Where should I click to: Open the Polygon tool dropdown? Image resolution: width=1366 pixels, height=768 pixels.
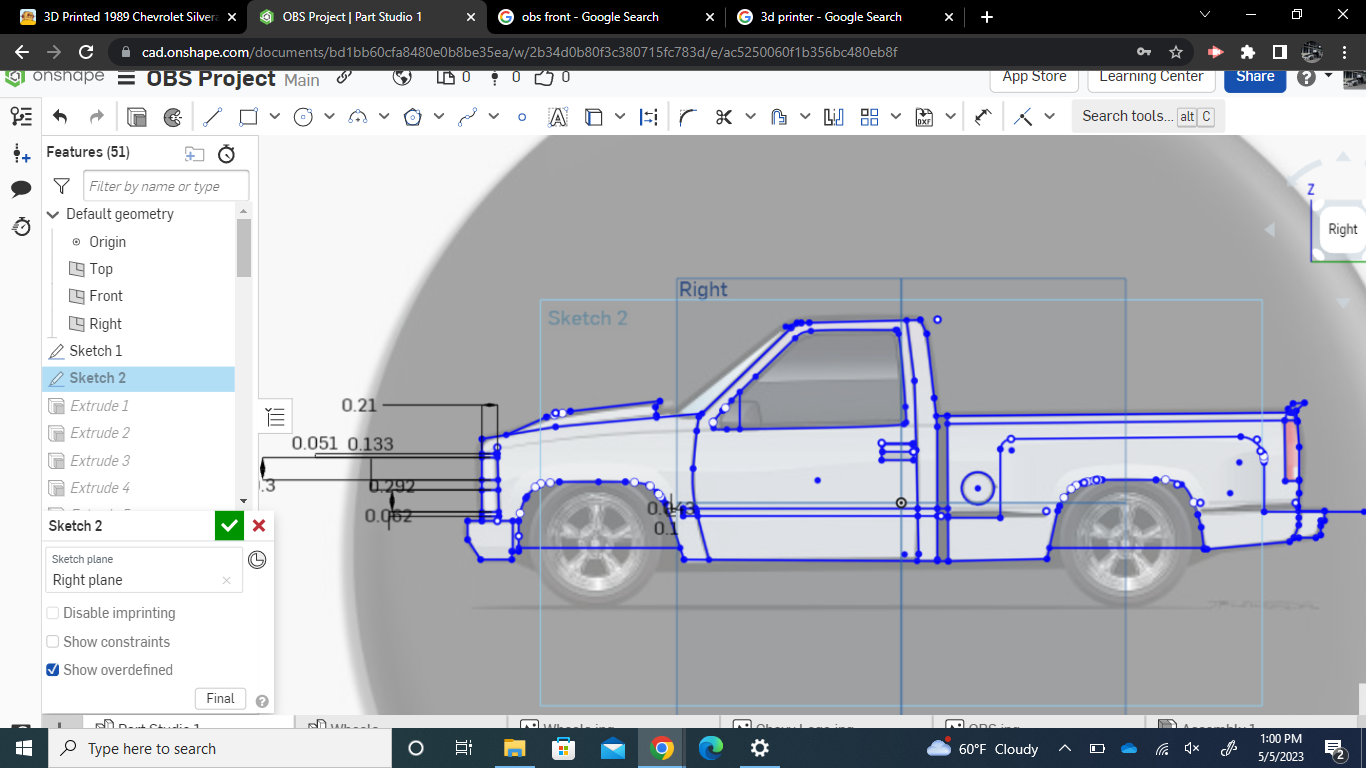tap(440, 116)
